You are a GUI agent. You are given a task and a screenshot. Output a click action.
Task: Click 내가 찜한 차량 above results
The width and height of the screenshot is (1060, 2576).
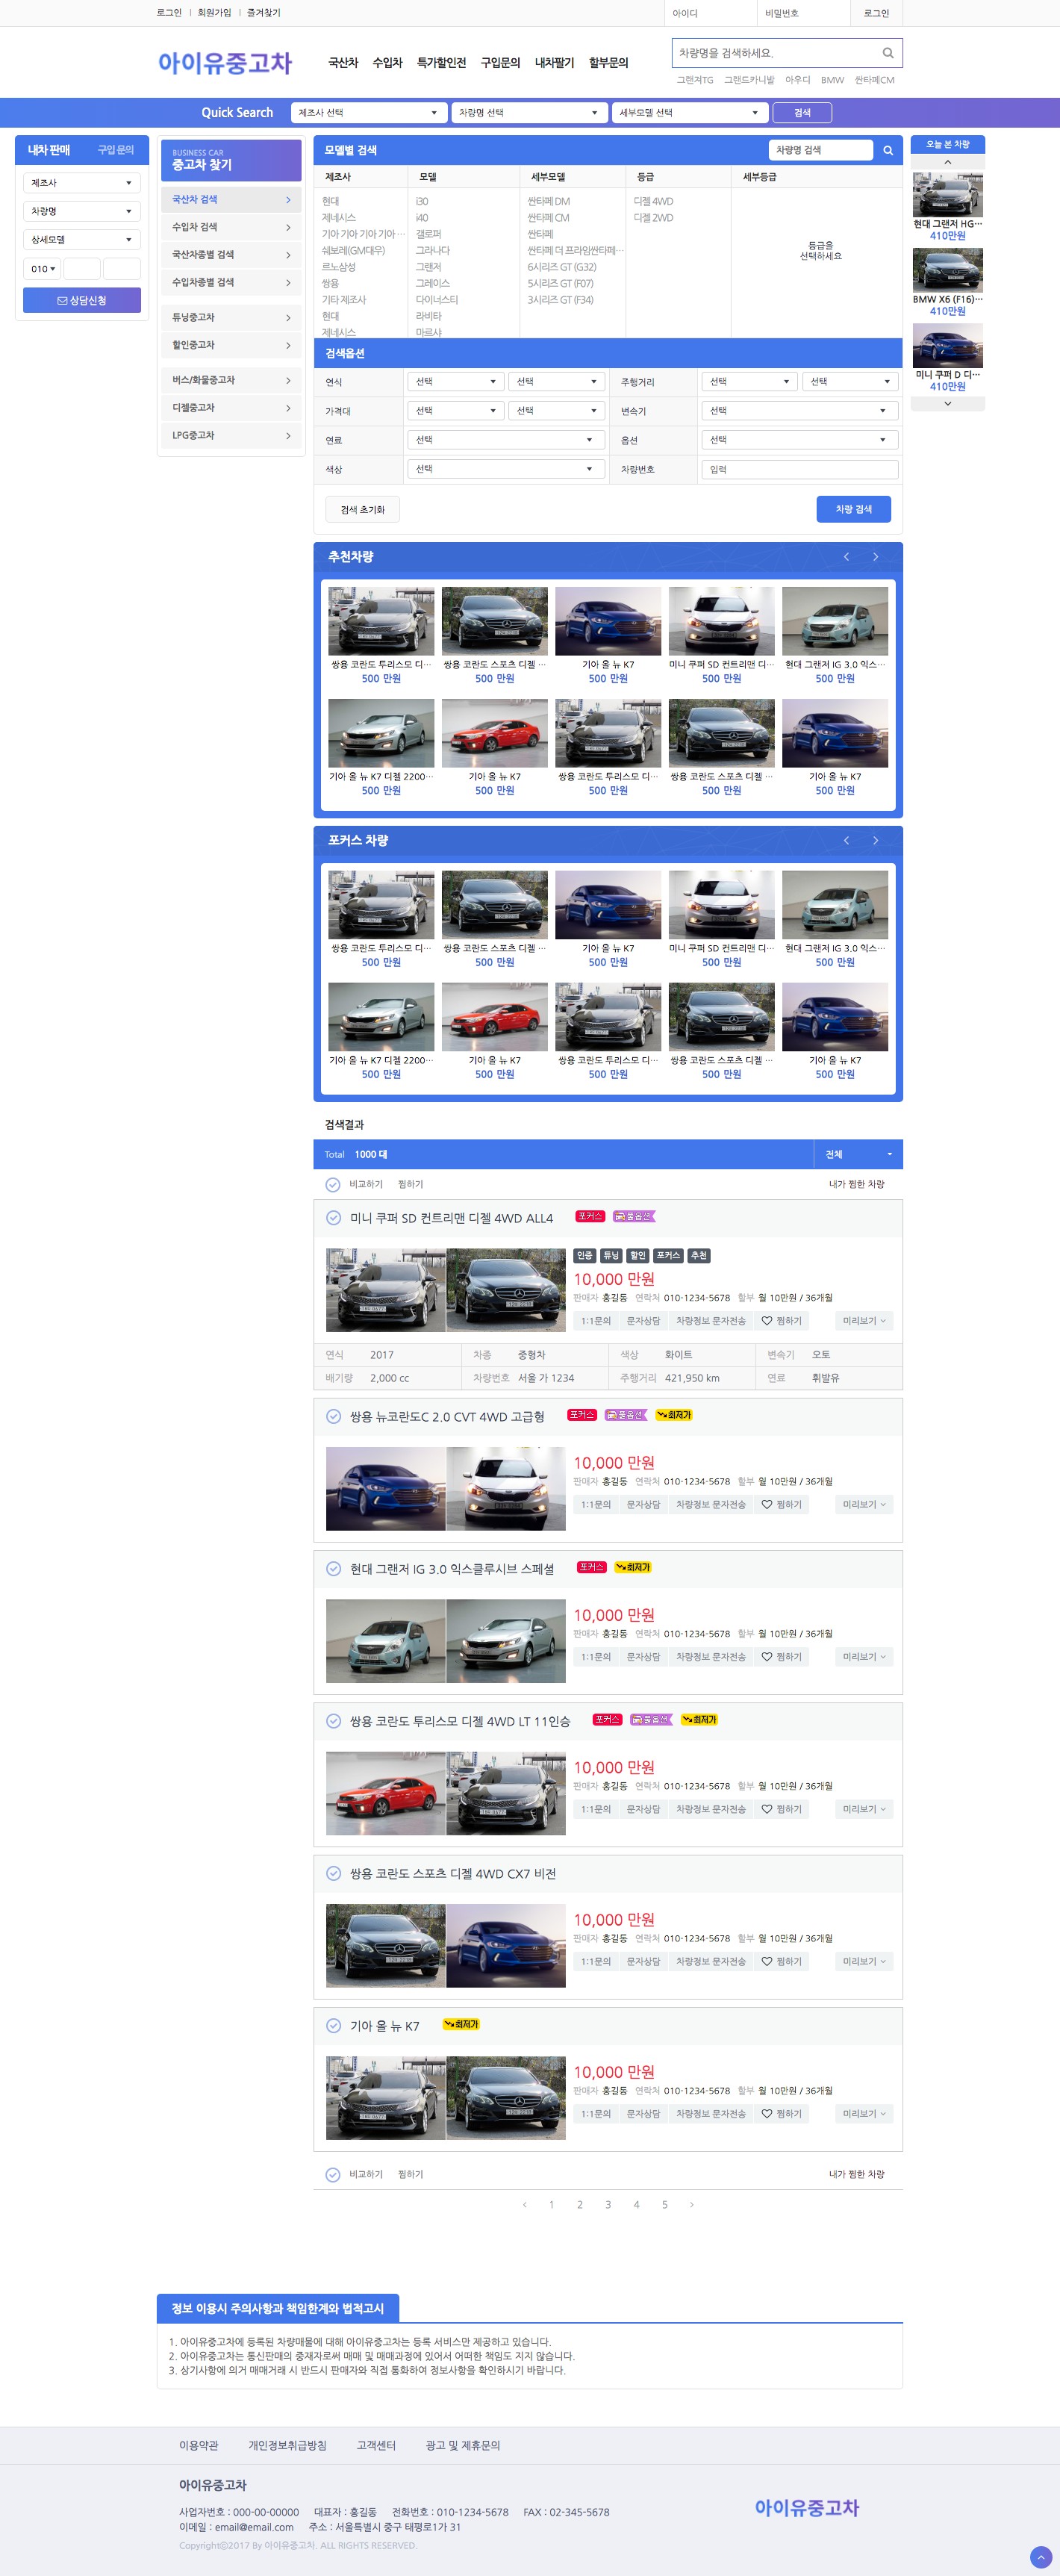856,1184
